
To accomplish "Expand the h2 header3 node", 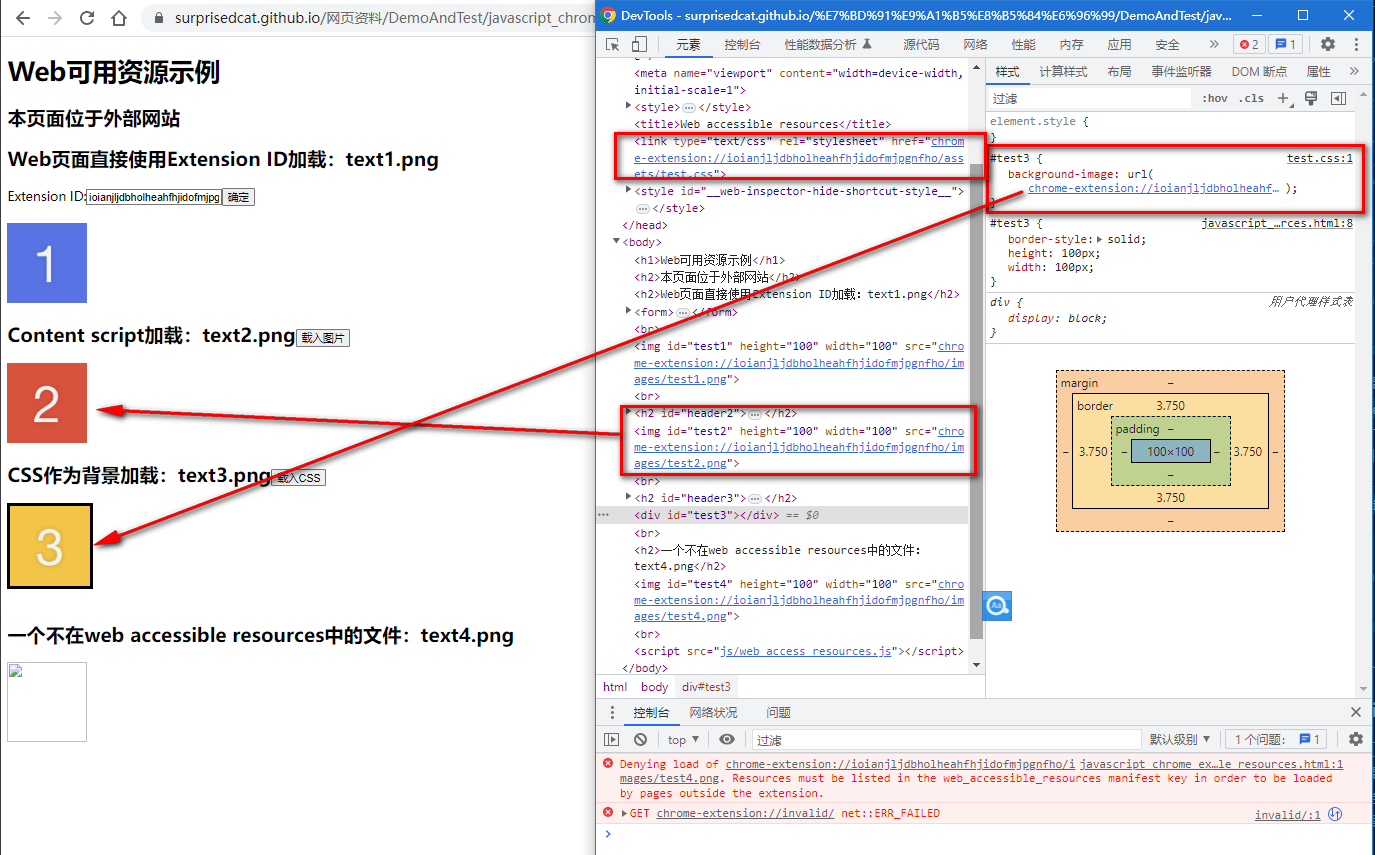I will pos(628,497).
